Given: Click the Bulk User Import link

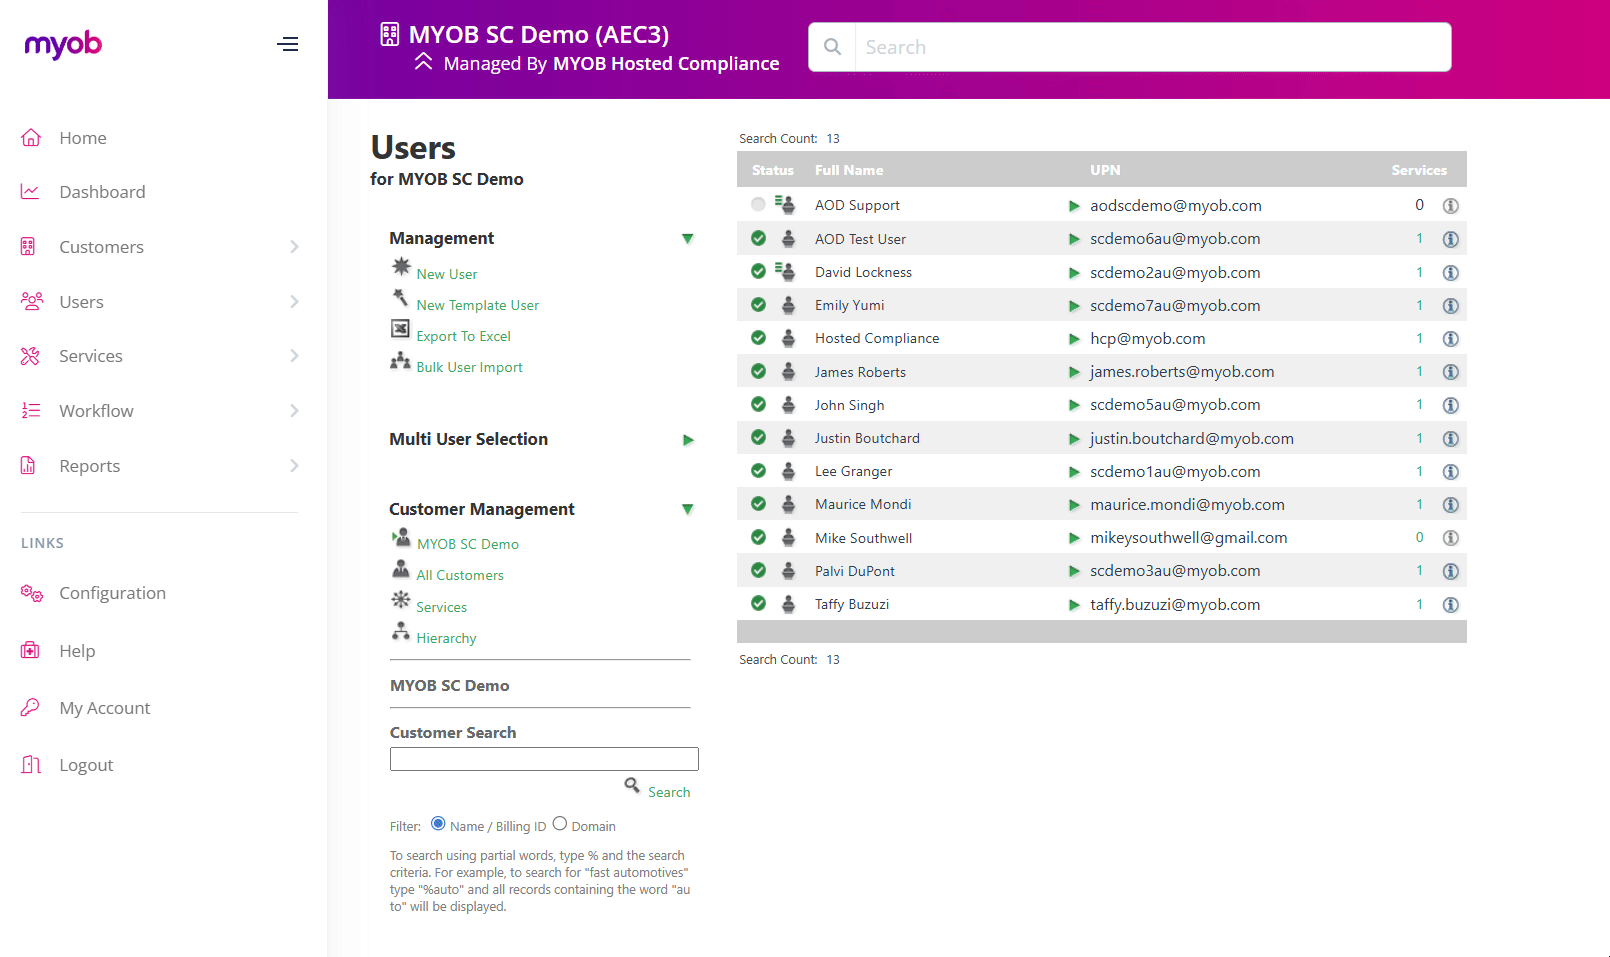Looking at the screenshot, I should 469,367.
